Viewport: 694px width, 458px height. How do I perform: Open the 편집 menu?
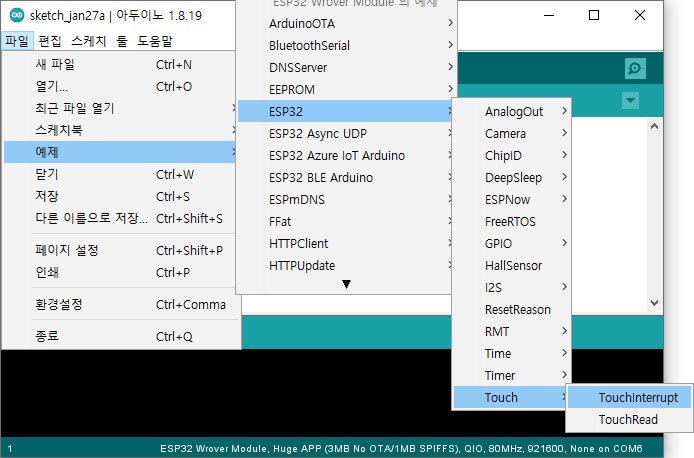point(50,41)
